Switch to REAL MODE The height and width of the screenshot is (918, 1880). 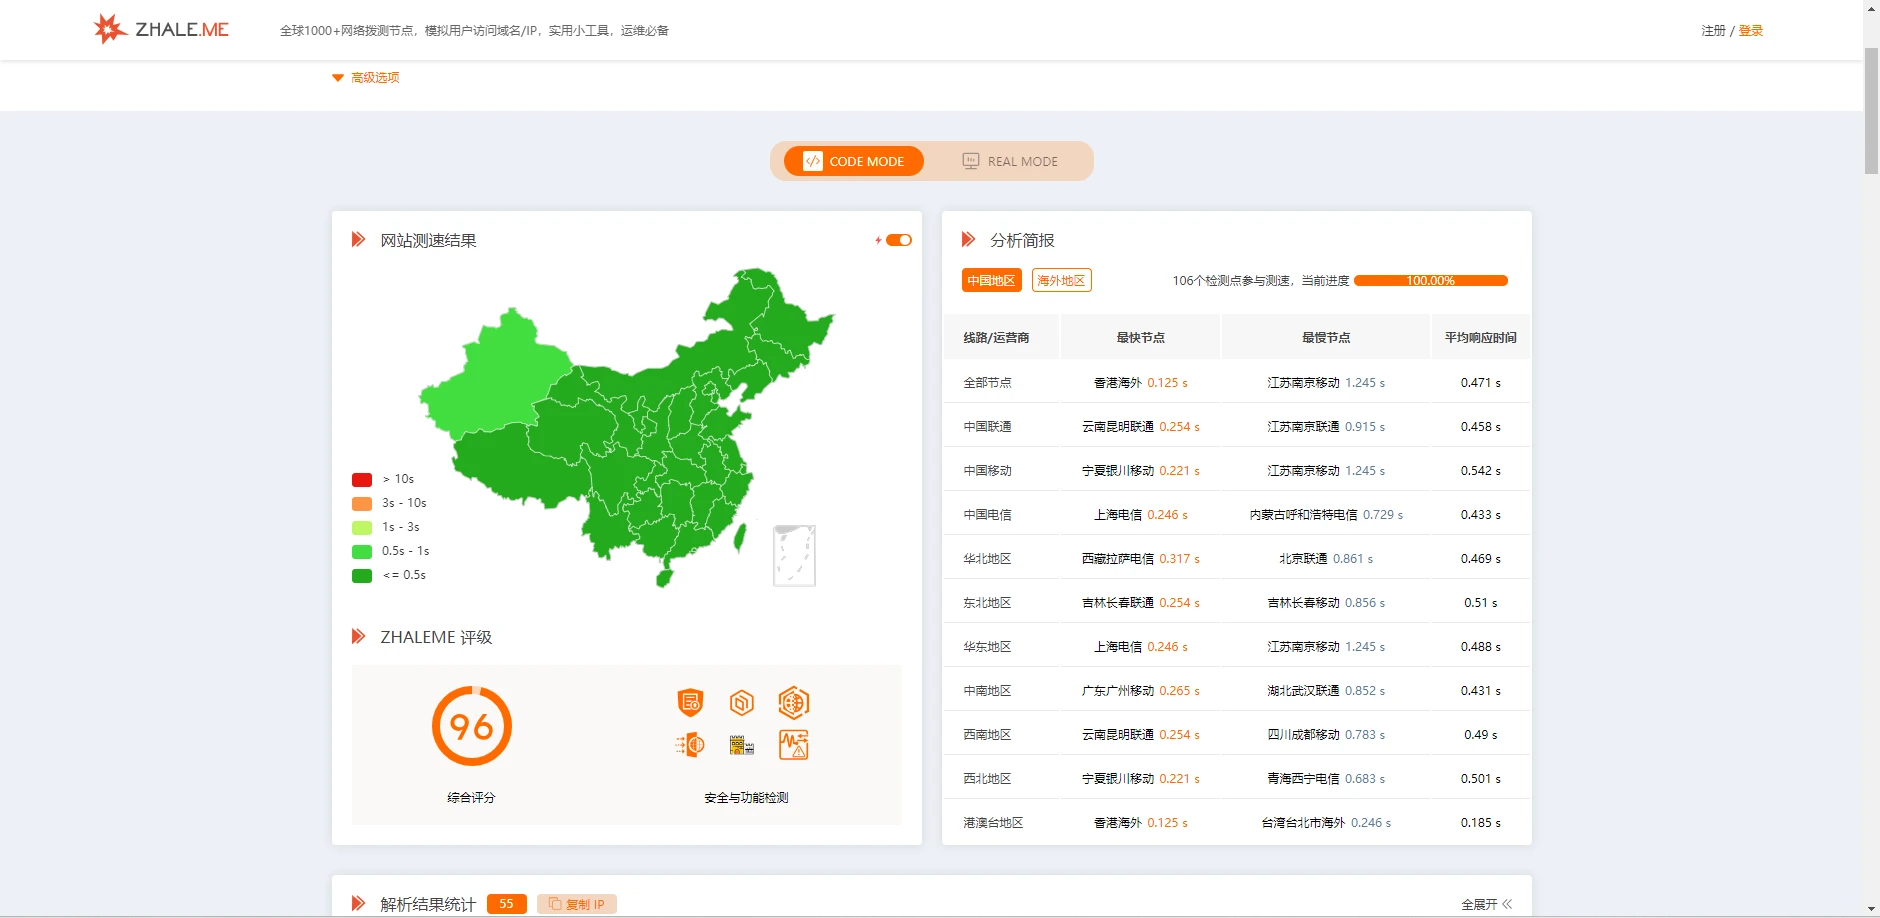1010,161
